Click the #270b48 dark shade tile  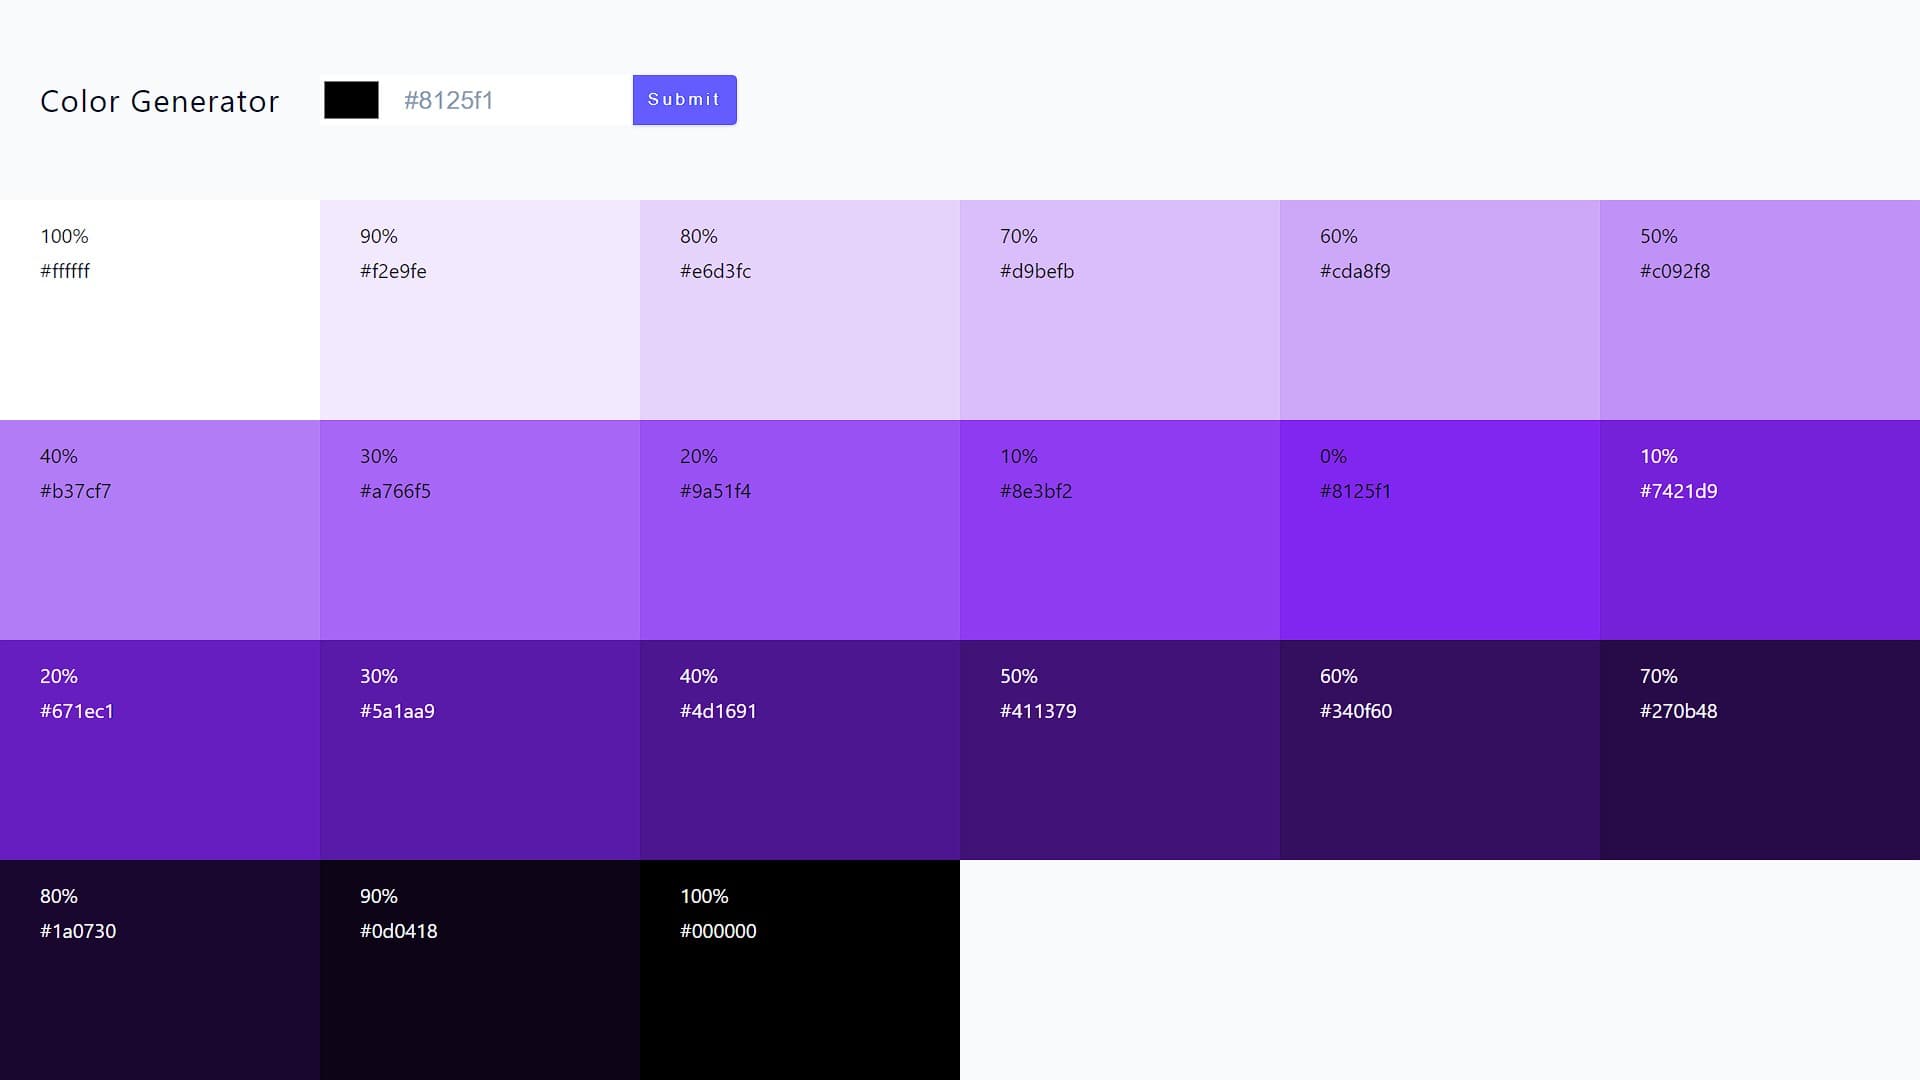1760,750
